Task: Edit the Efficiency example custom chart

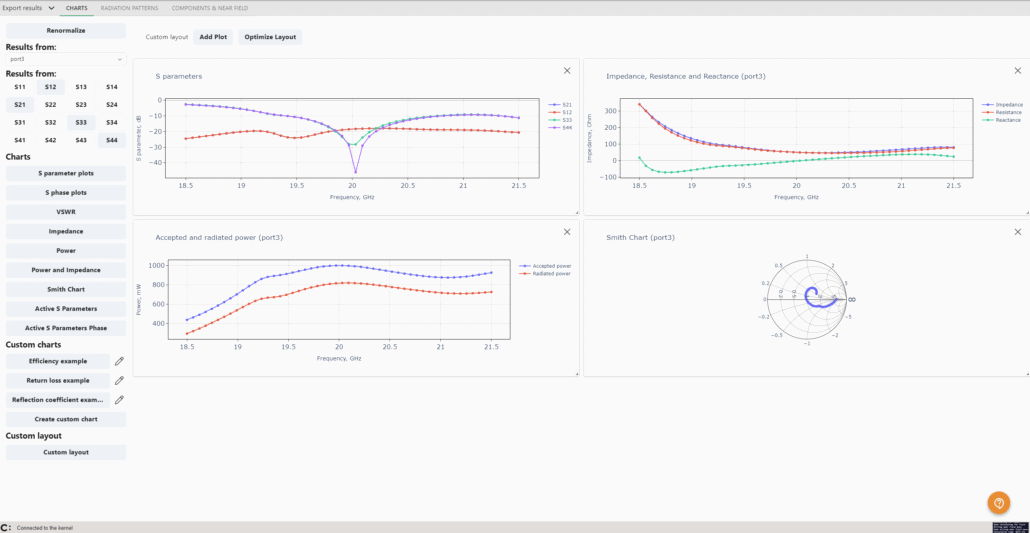Action: coord(119,361)
